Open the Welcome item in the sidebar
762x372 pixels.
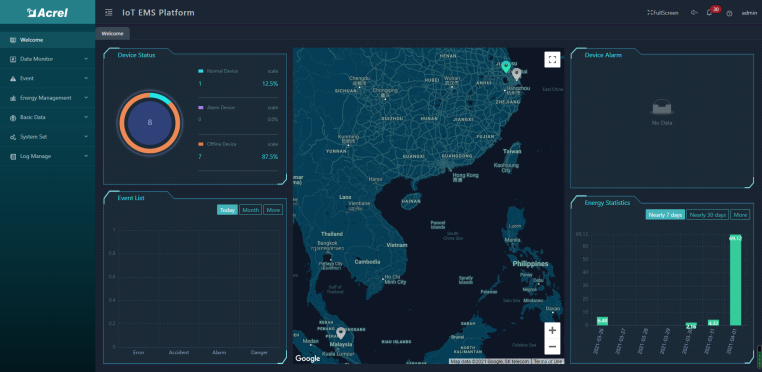pyautogui.click(x=48, y=40)
